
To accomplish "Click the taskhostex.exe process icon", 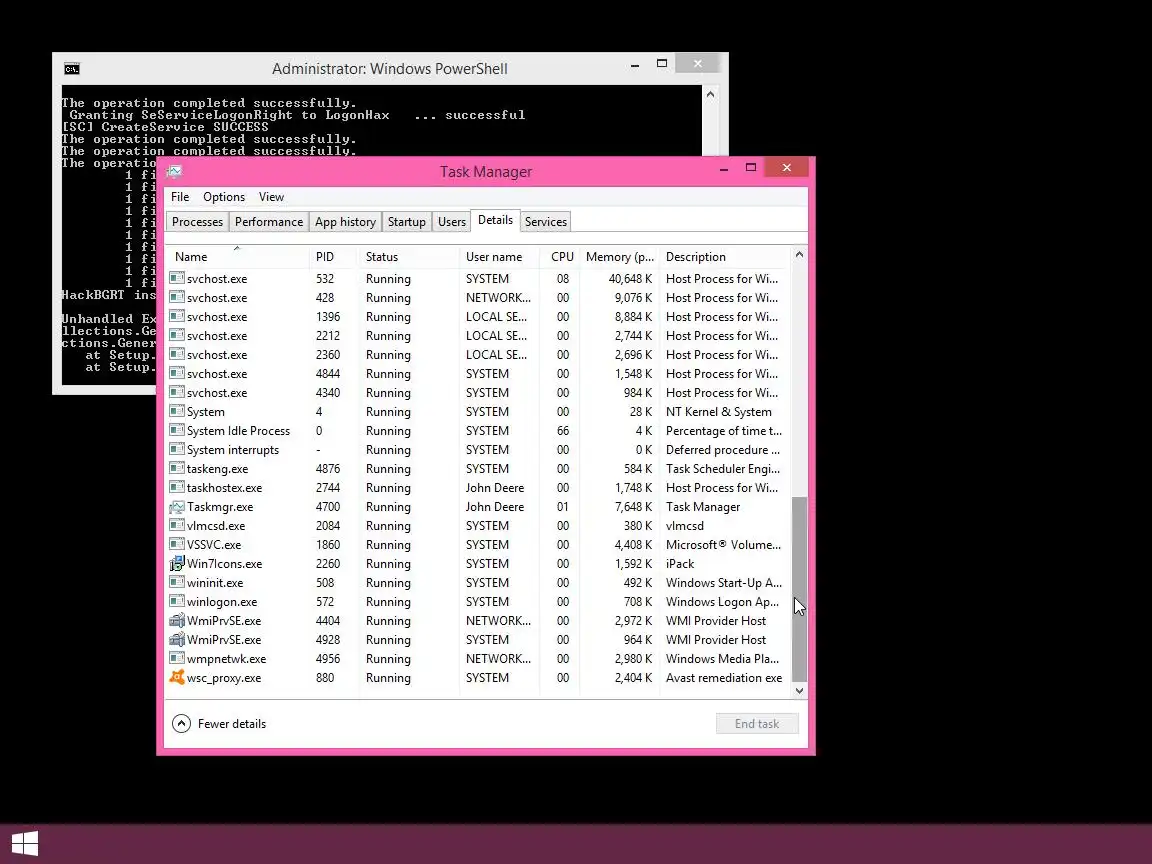I will pos(176,488).
